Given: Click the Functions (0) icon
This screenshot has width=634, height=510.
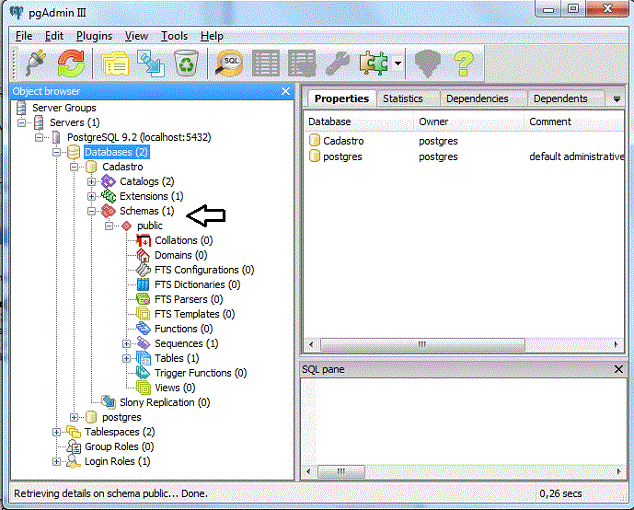Looking at the screenshot, I should point(144,329).
